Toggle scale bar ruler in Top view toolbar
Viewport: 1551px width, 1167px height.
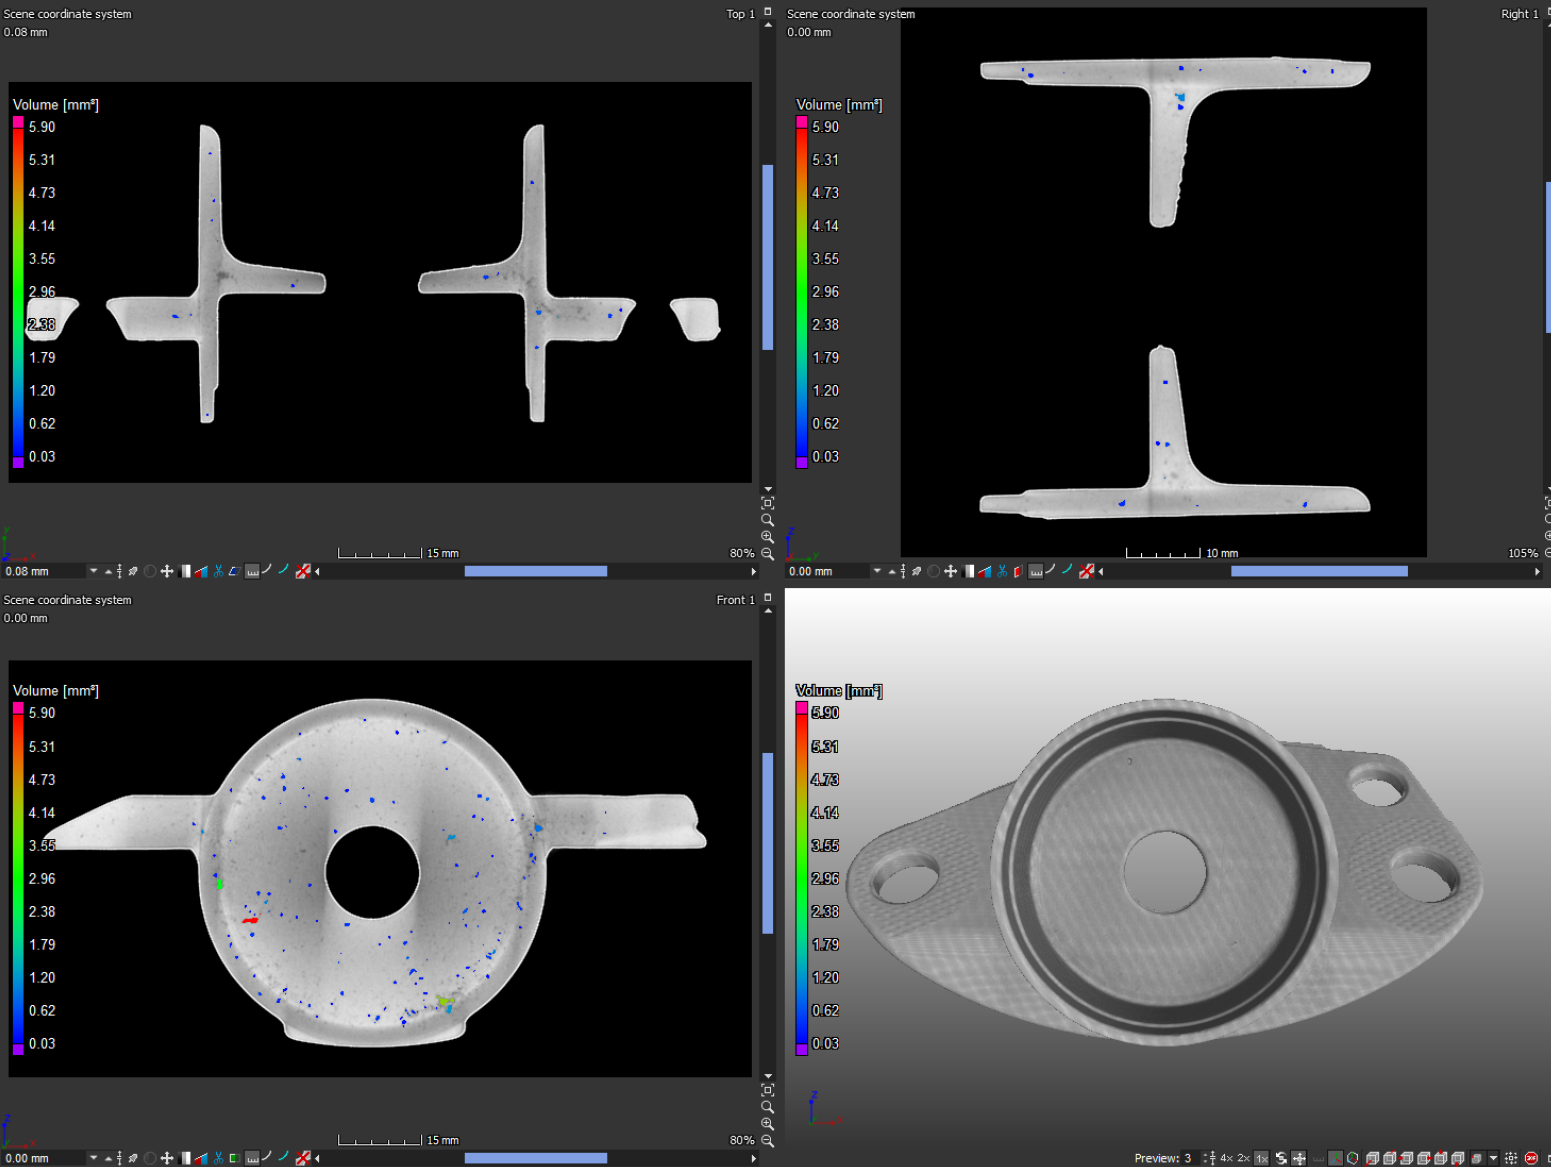click(x=252, y=571)
